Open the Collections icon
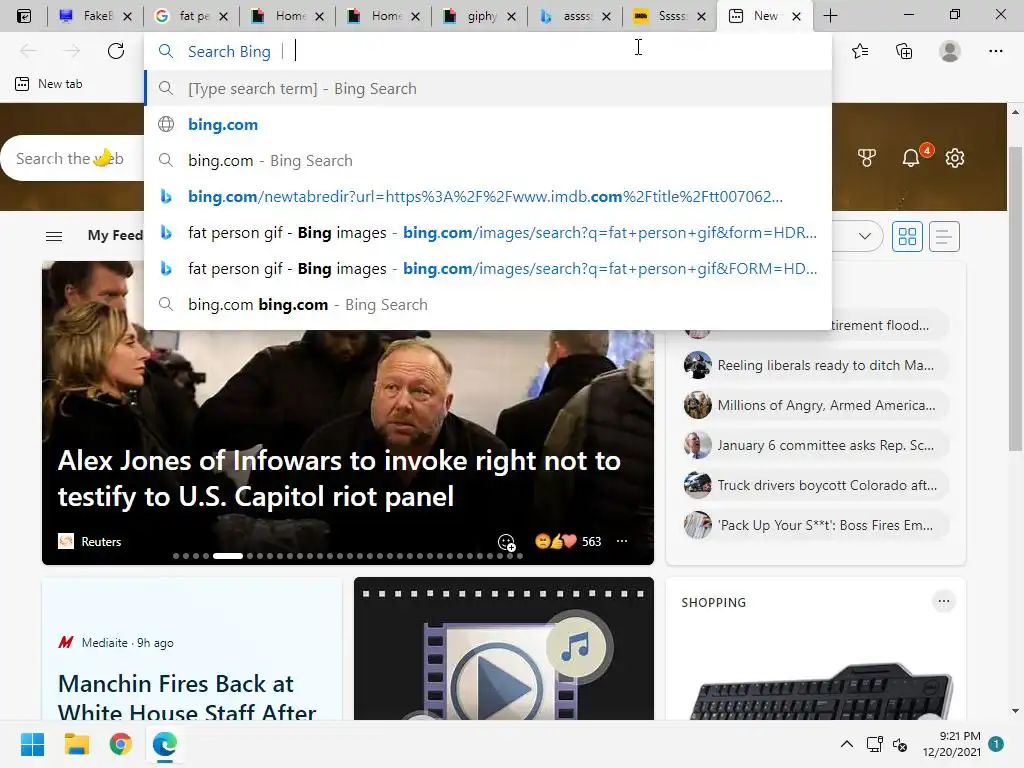 tap(904, 51)
